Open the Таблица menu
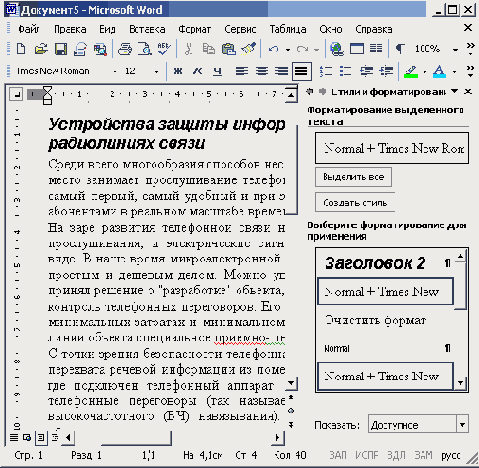This screenshot has width=479, height=468. click(x=288, y=29)
